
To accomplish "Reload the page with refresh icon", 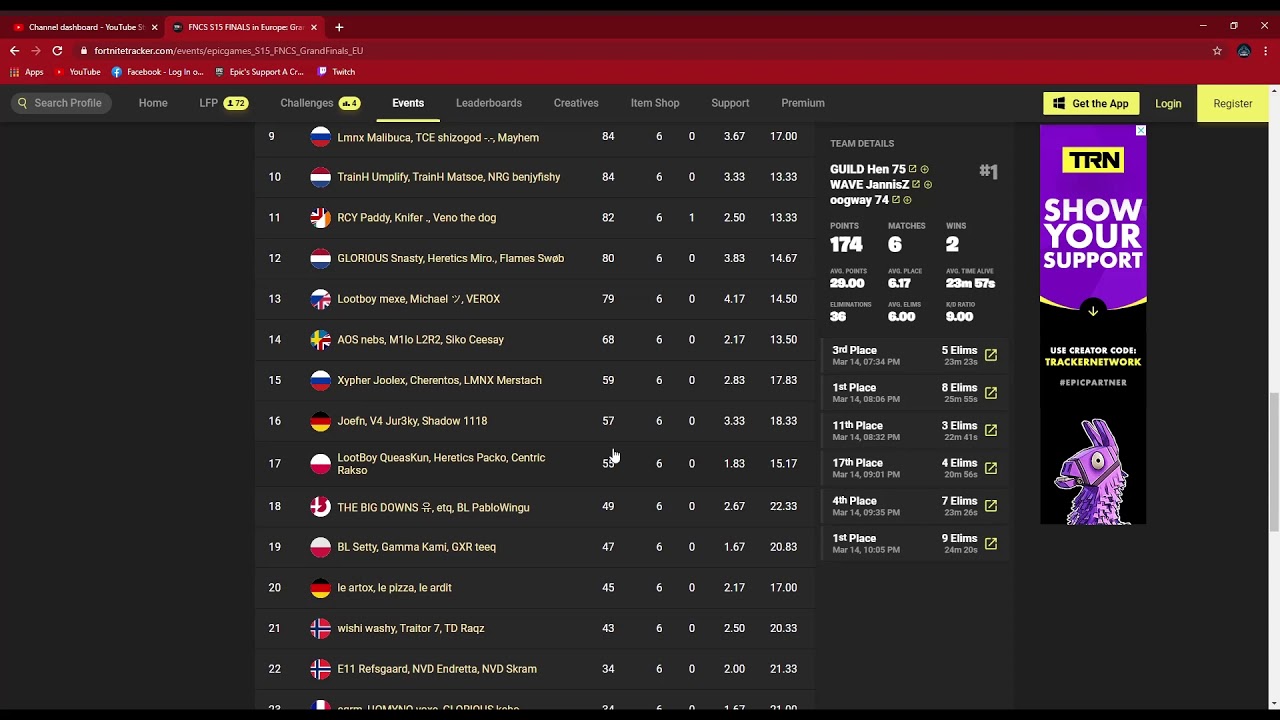I will 57,50.
